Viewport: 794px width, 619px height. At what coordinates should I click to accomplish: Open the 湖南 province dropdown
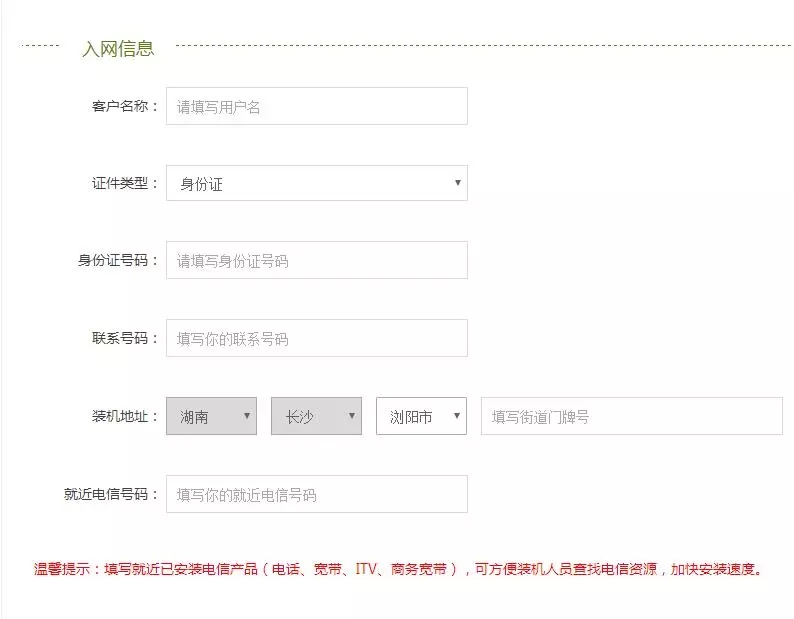(211, 416)
